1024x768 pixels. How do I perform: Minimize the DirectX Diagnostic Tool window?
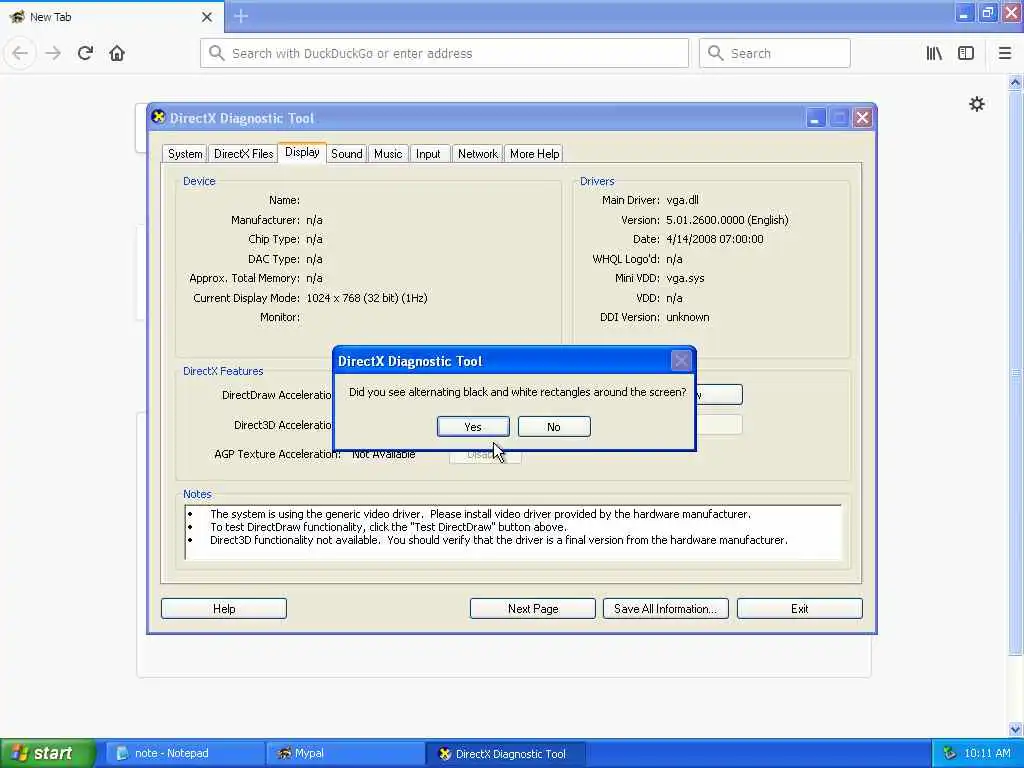pos(815,118)
